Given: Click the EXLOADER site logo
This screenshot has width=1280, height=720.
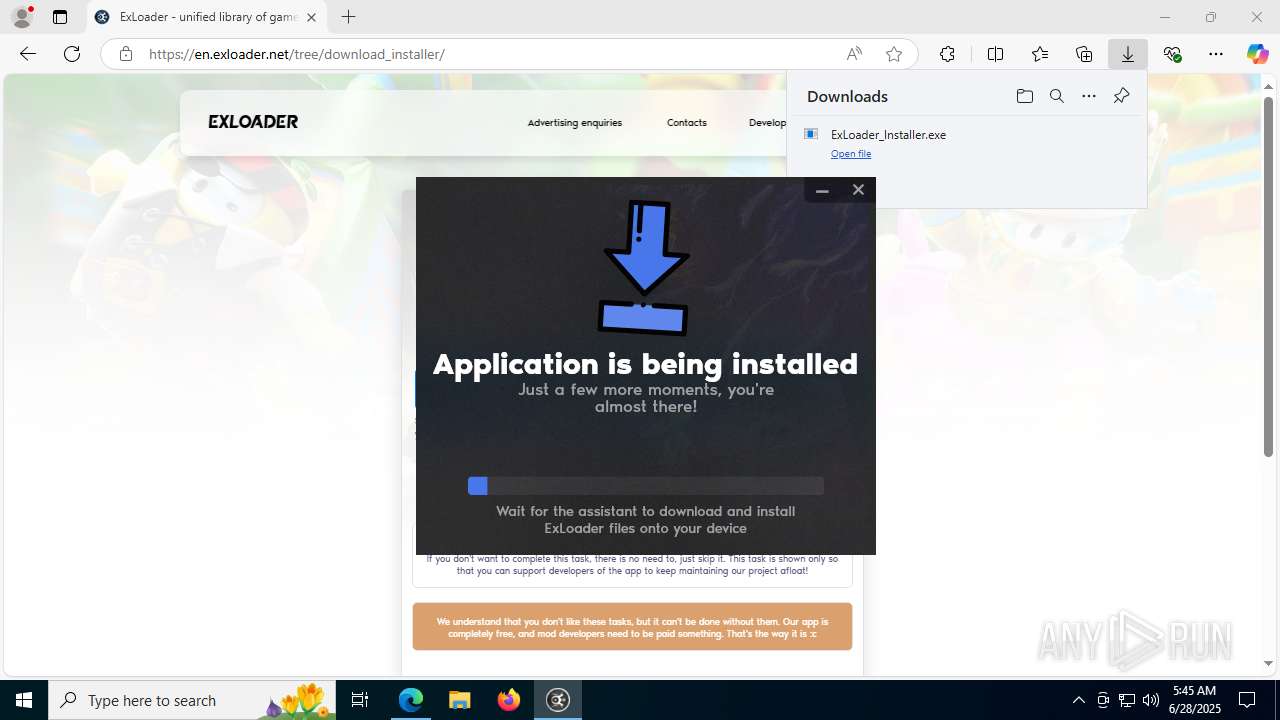Looking at the screenshot, I should 253,122.
